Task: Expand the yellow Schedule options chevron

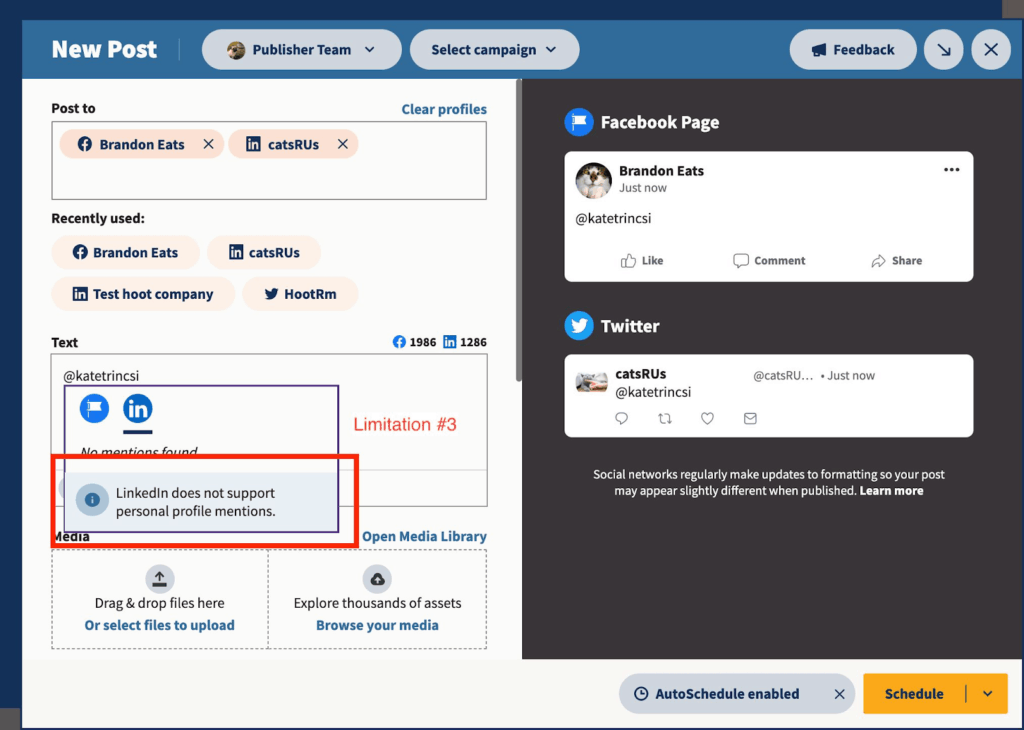Action: [988, 693]
